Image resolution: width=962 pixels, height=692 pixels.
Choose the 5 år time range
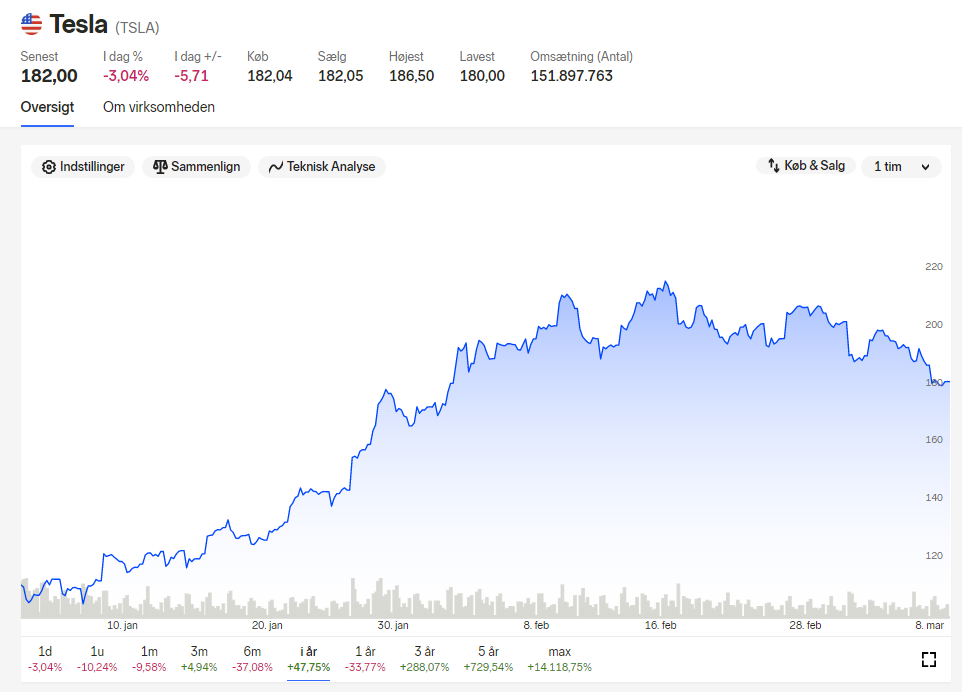click(488, 659)
